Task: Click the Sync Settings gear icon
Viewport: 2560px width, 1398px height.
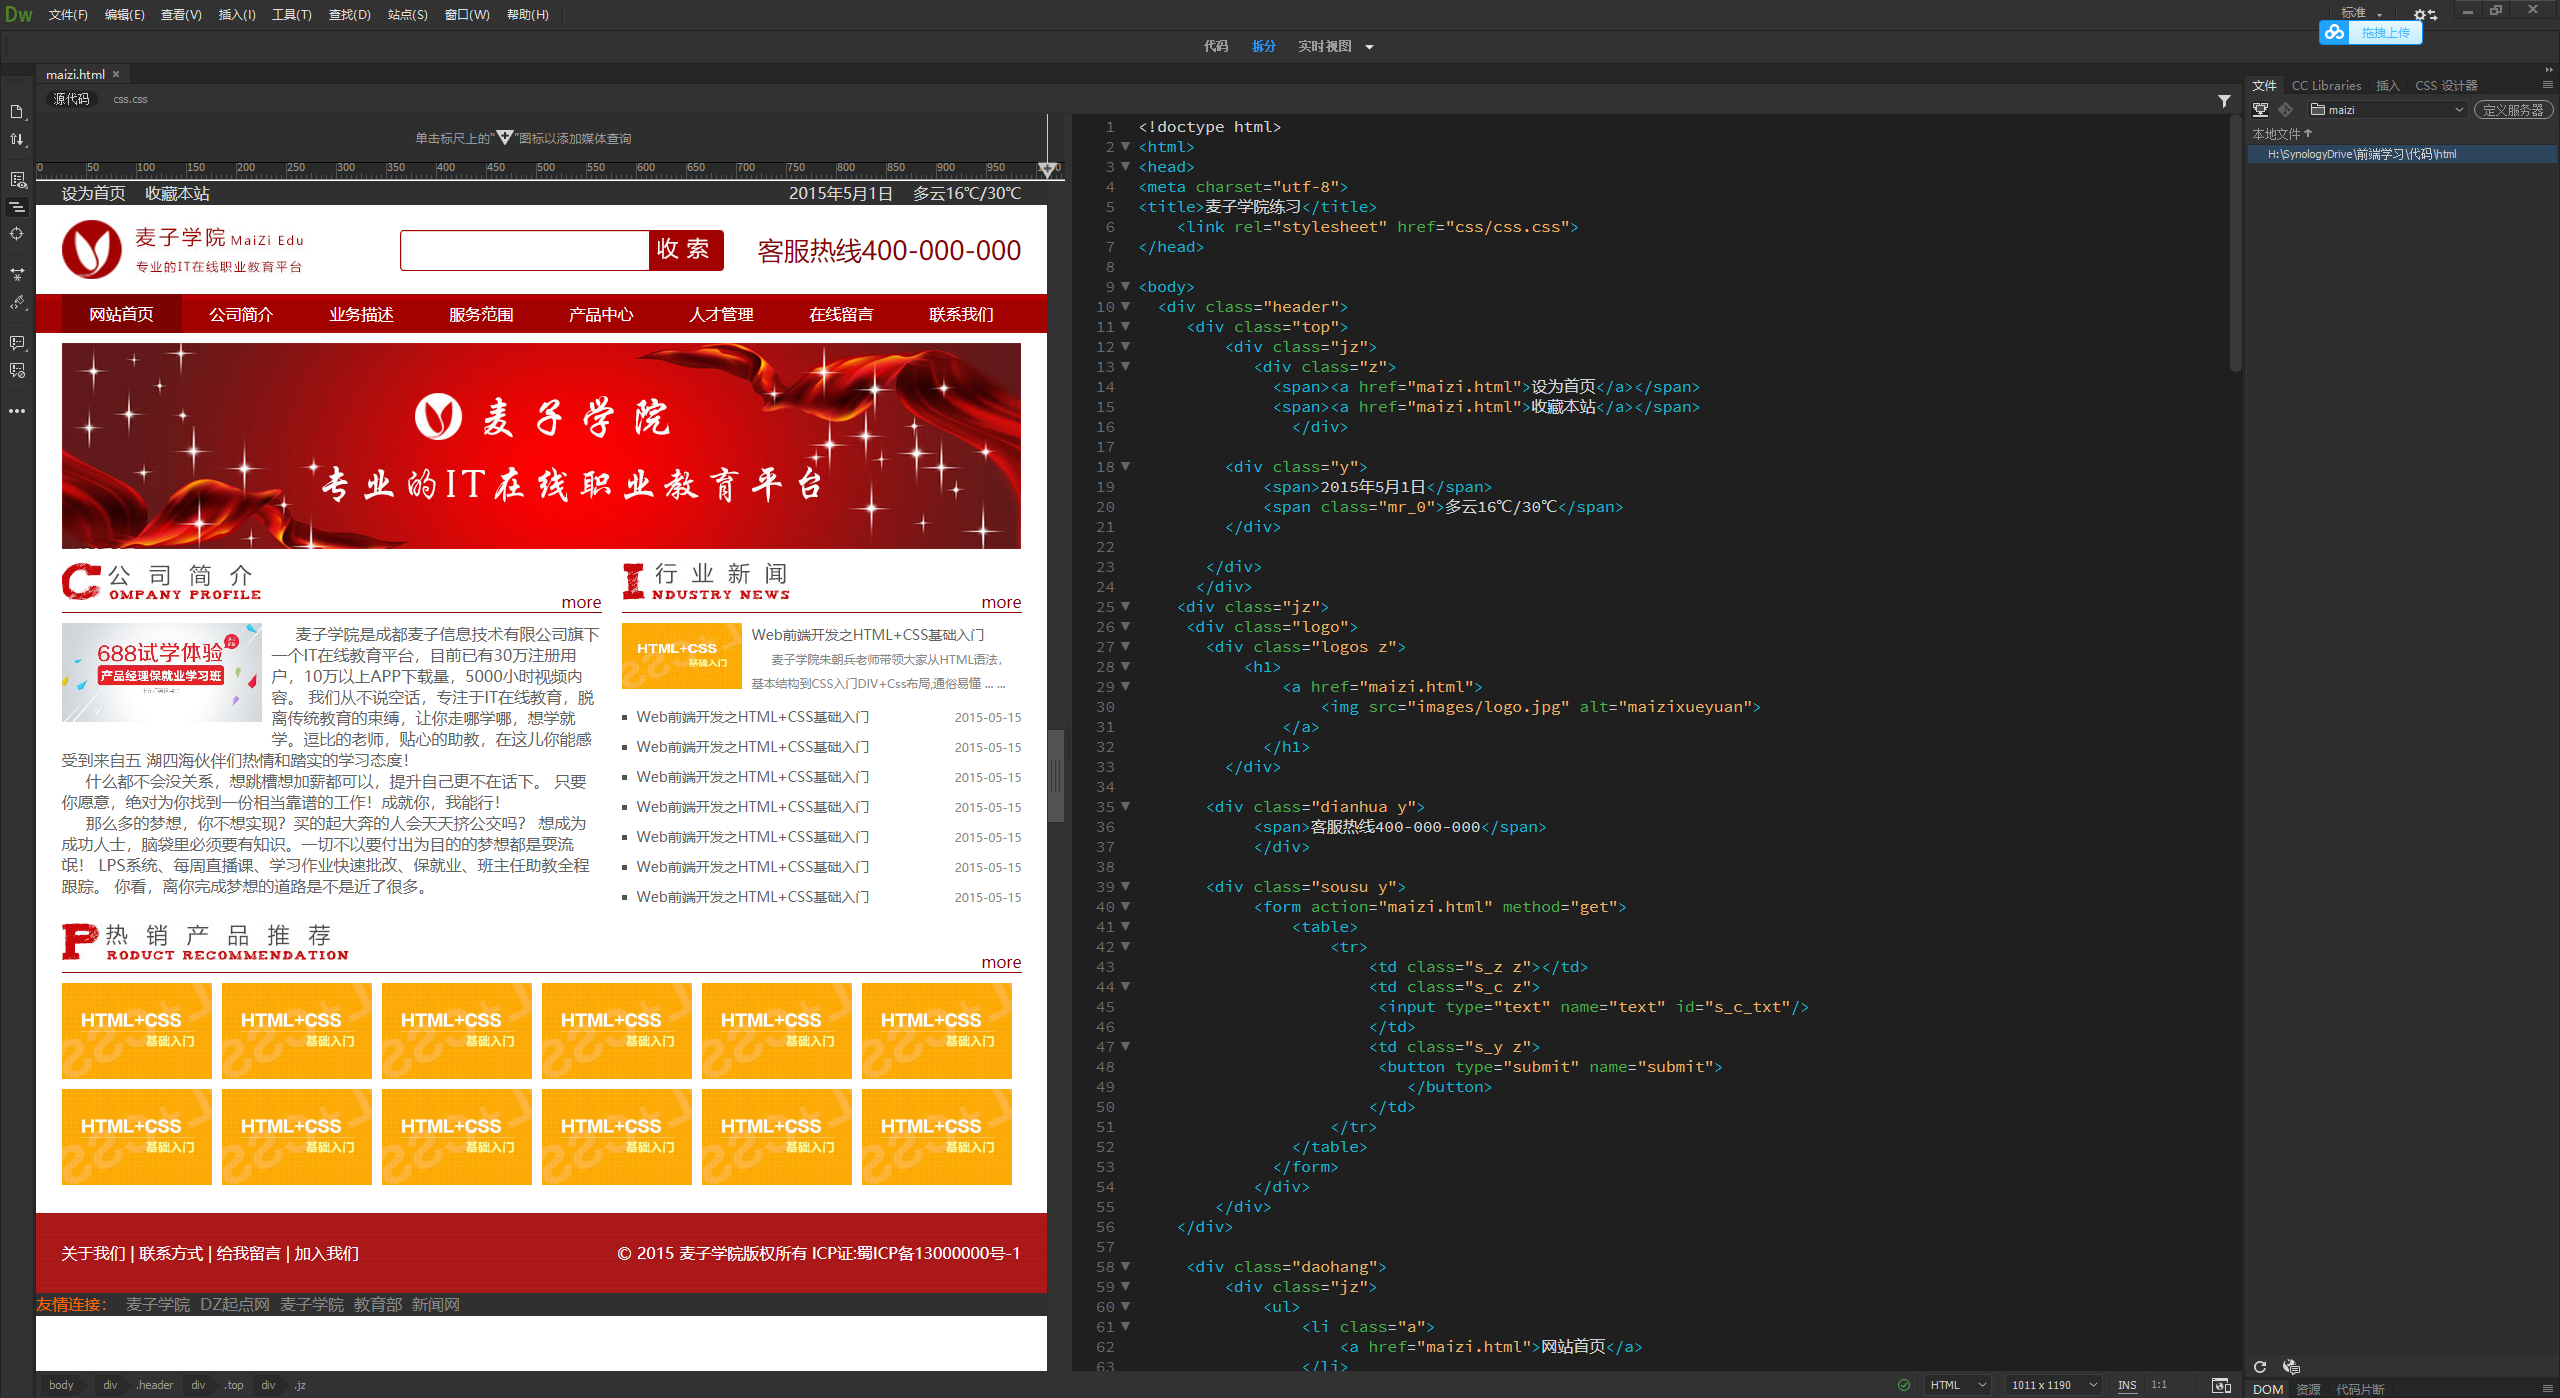Action: coord(2424,14)
